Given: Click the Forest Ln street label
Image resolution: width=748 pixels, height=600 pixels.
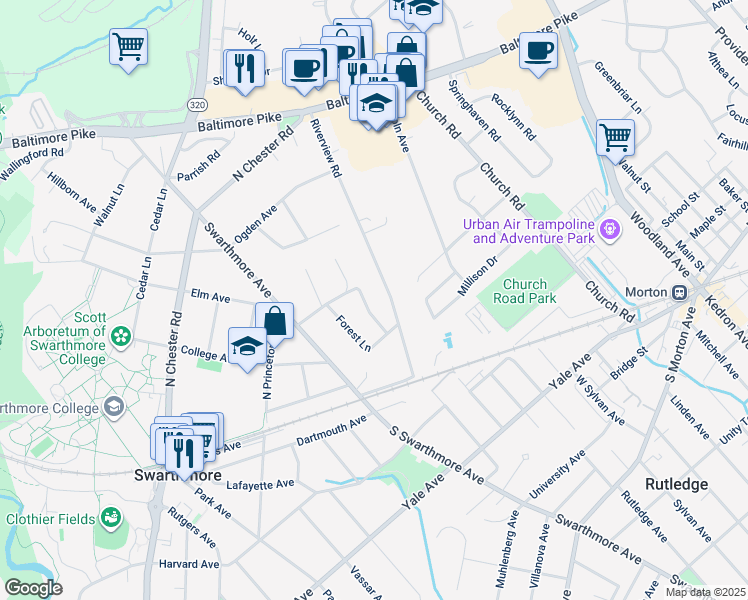Looking at the screenshot, I should [353, 333].
